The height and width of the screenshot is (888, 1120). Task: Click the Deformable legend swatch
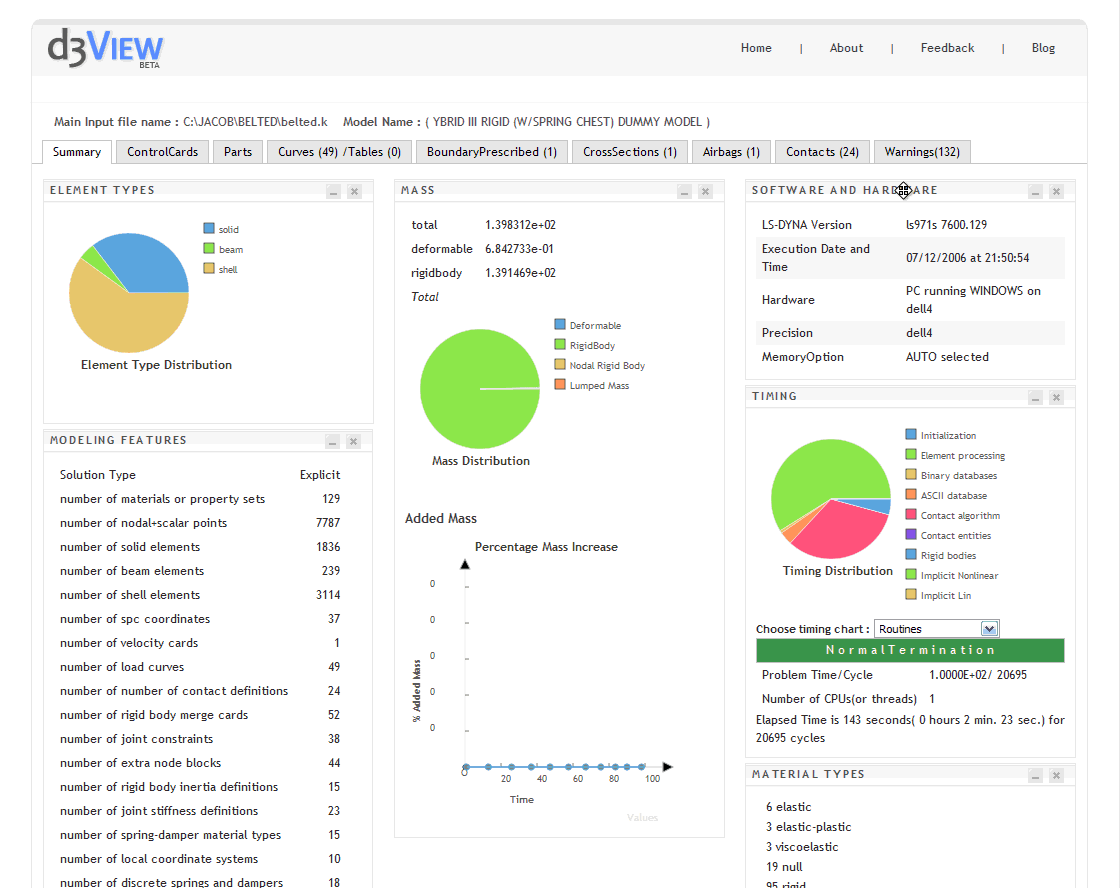pos(560,324)
